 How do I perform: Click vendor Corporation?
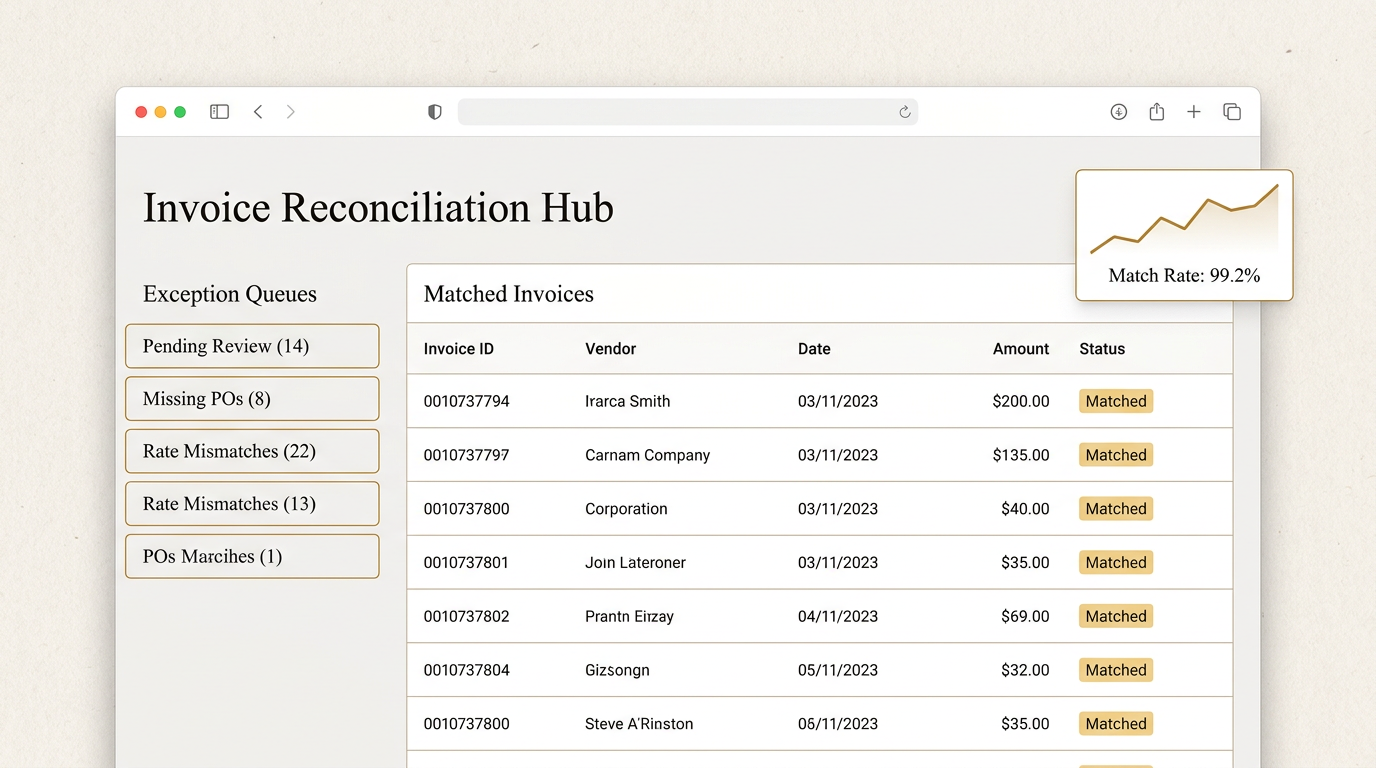(x=626, y=509)
